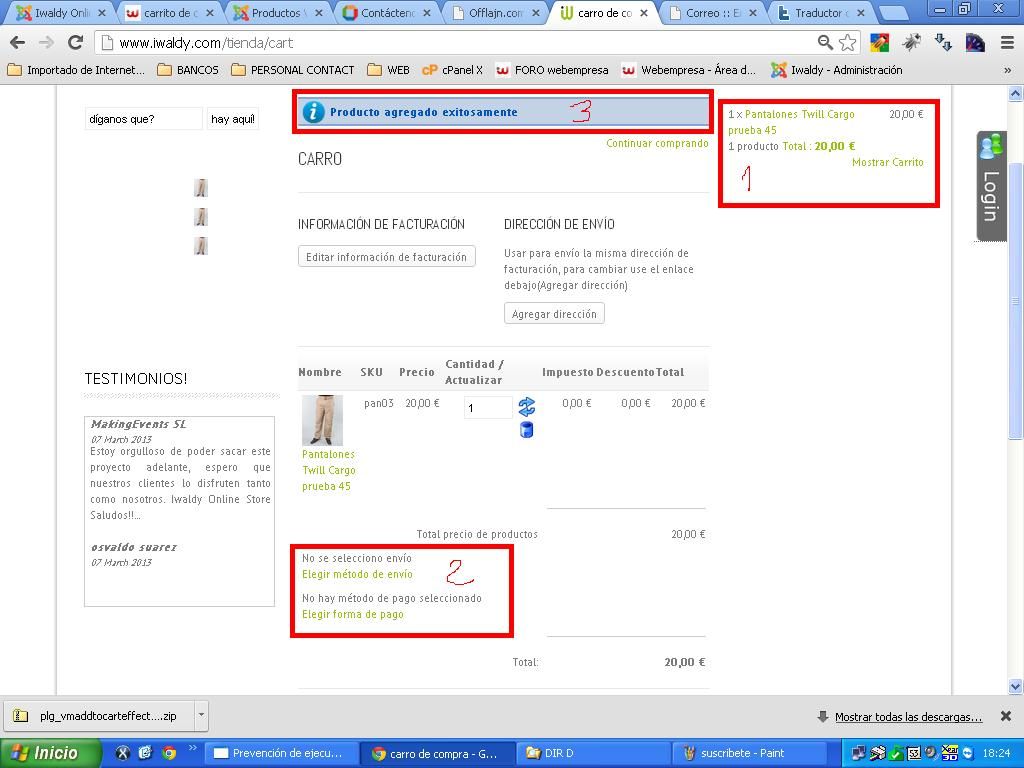Click 'Mostrar todas las descargas...' link
The width and height of the screenshot is (1024, 768).
[x=908, y=716]
